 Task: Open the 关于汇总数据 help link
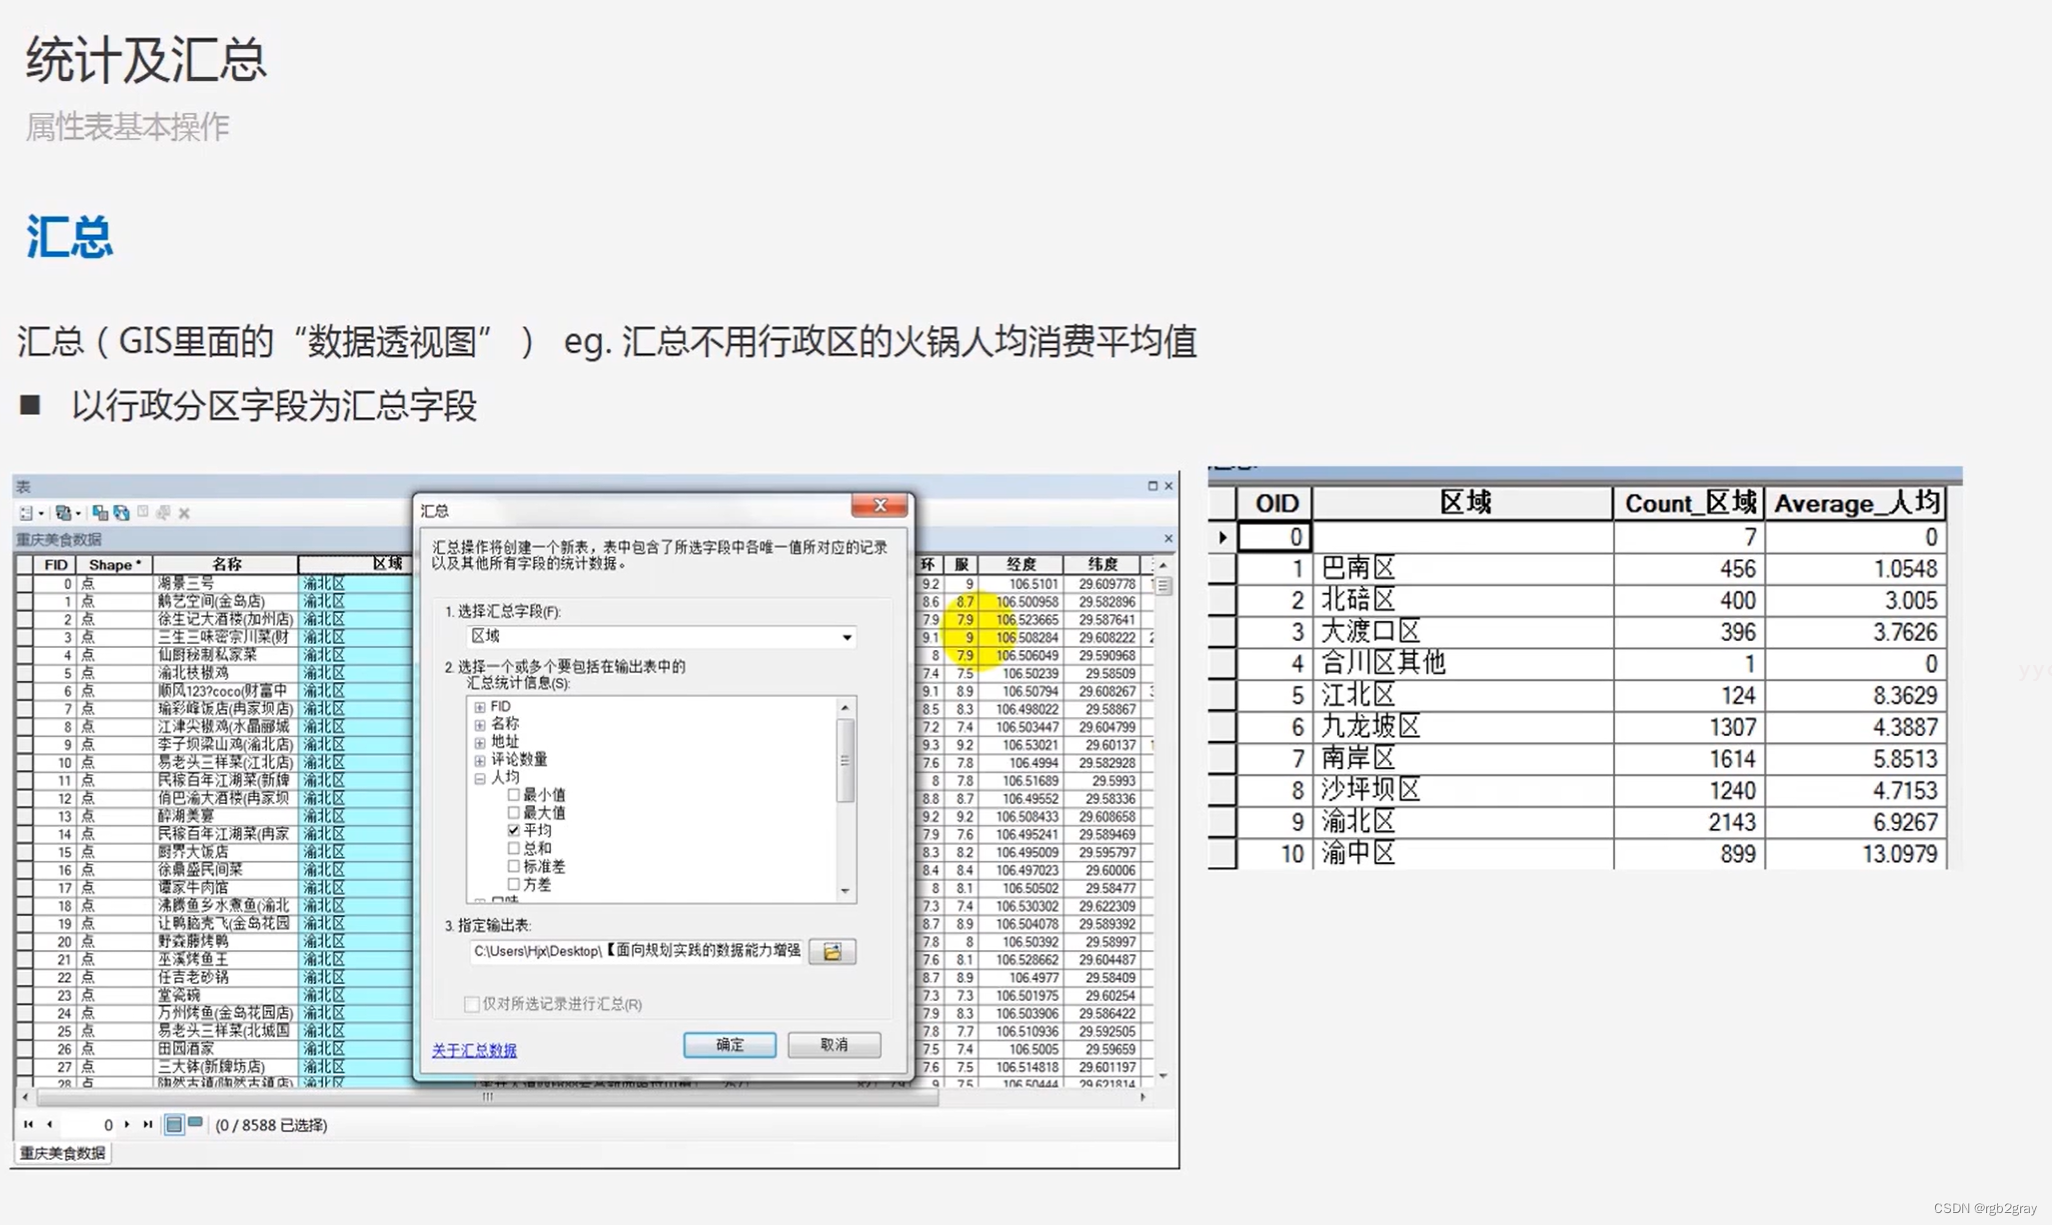pyautogui.click(x=474, y=1050)
